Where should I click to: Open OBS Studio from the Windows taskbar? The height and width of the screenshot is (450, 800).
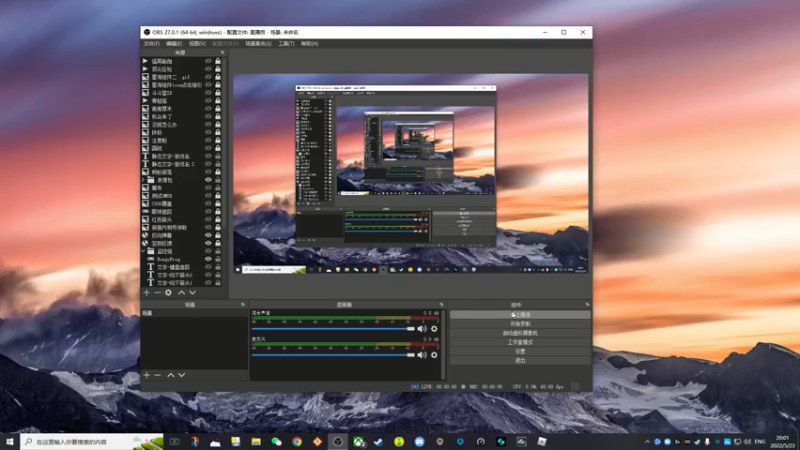coord(338,442)
